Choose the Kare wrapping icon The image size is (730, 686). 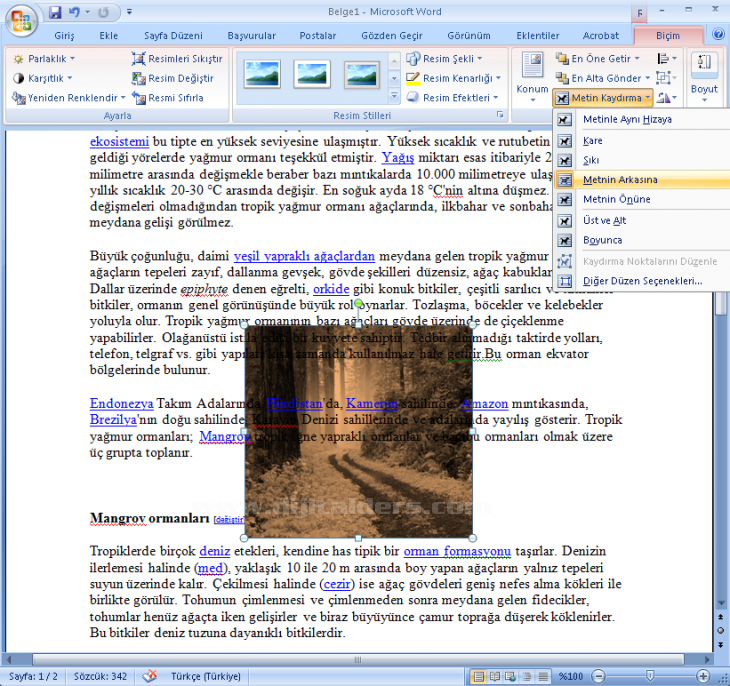[564, 141]
